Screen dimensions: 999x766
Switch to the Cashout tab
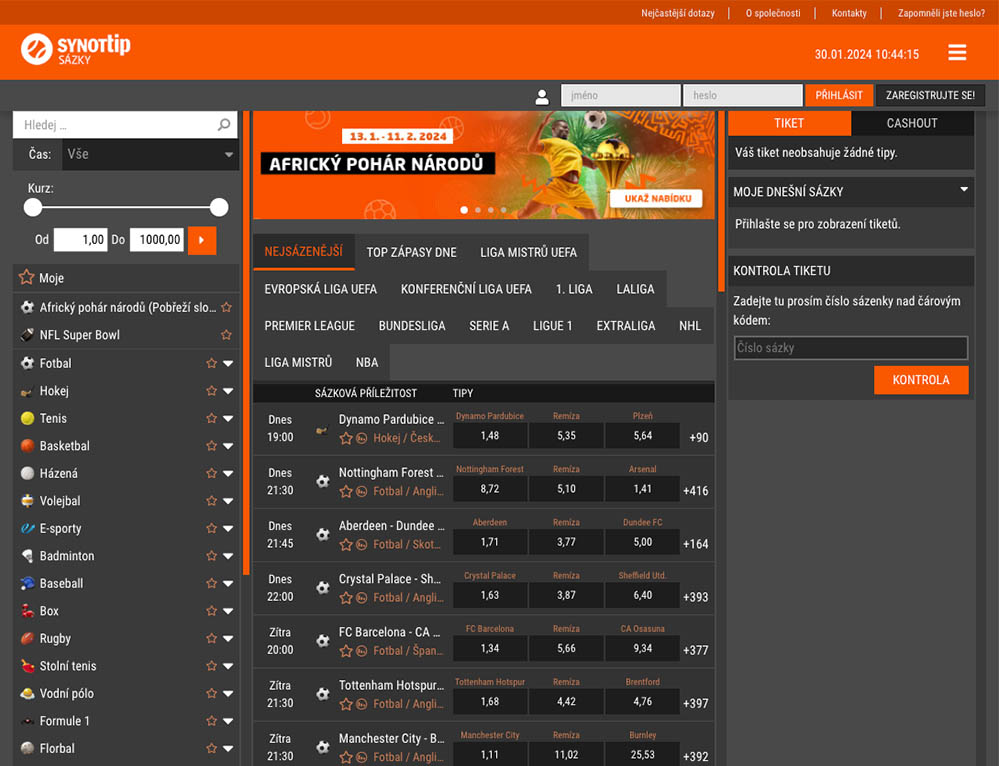912,123
